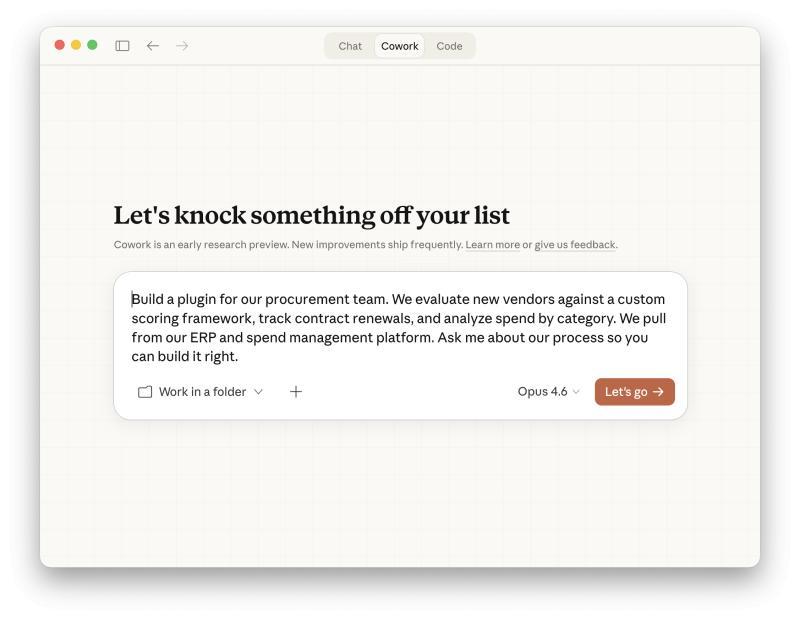The image size is (800, 620).
Task: Follow the give us feedback link
Action: pos(575,245)
